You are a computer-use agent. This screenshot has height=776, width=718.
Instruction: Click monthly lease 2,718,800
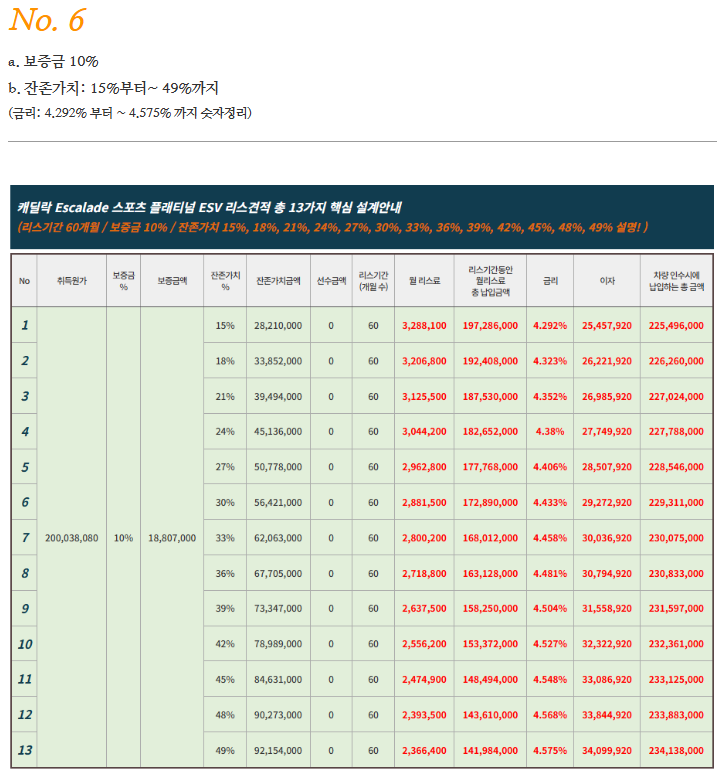(424, 574)
